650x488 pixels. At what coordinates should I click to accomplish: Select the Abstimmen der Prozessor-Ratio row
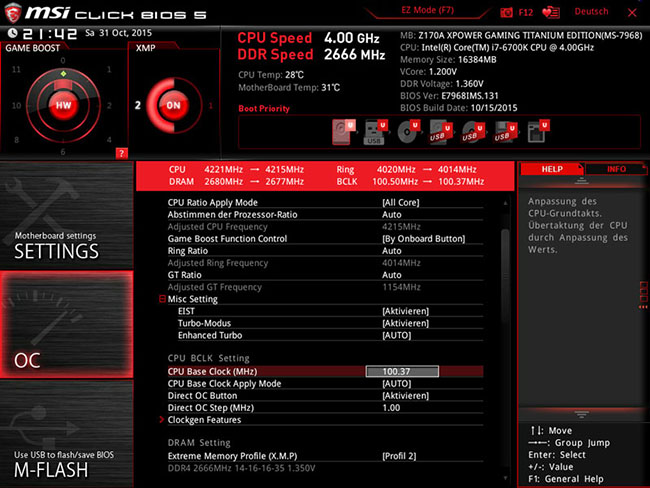coord(325,214)
